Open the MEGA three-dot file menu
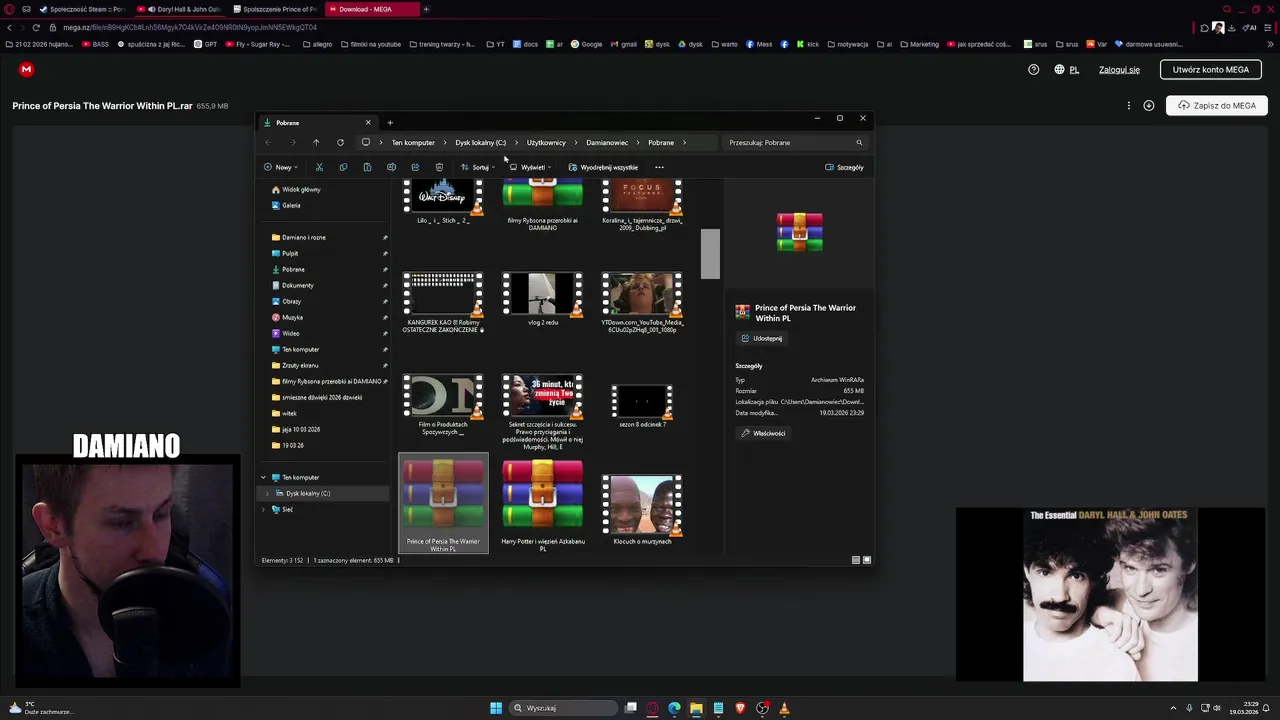Viewport: 1280px width, 720px height. [1129, 105]
